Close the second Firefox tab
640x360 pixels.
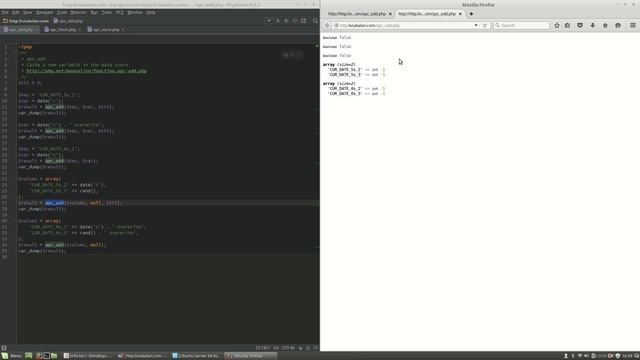pyautogui.click(x=460, y=14)
